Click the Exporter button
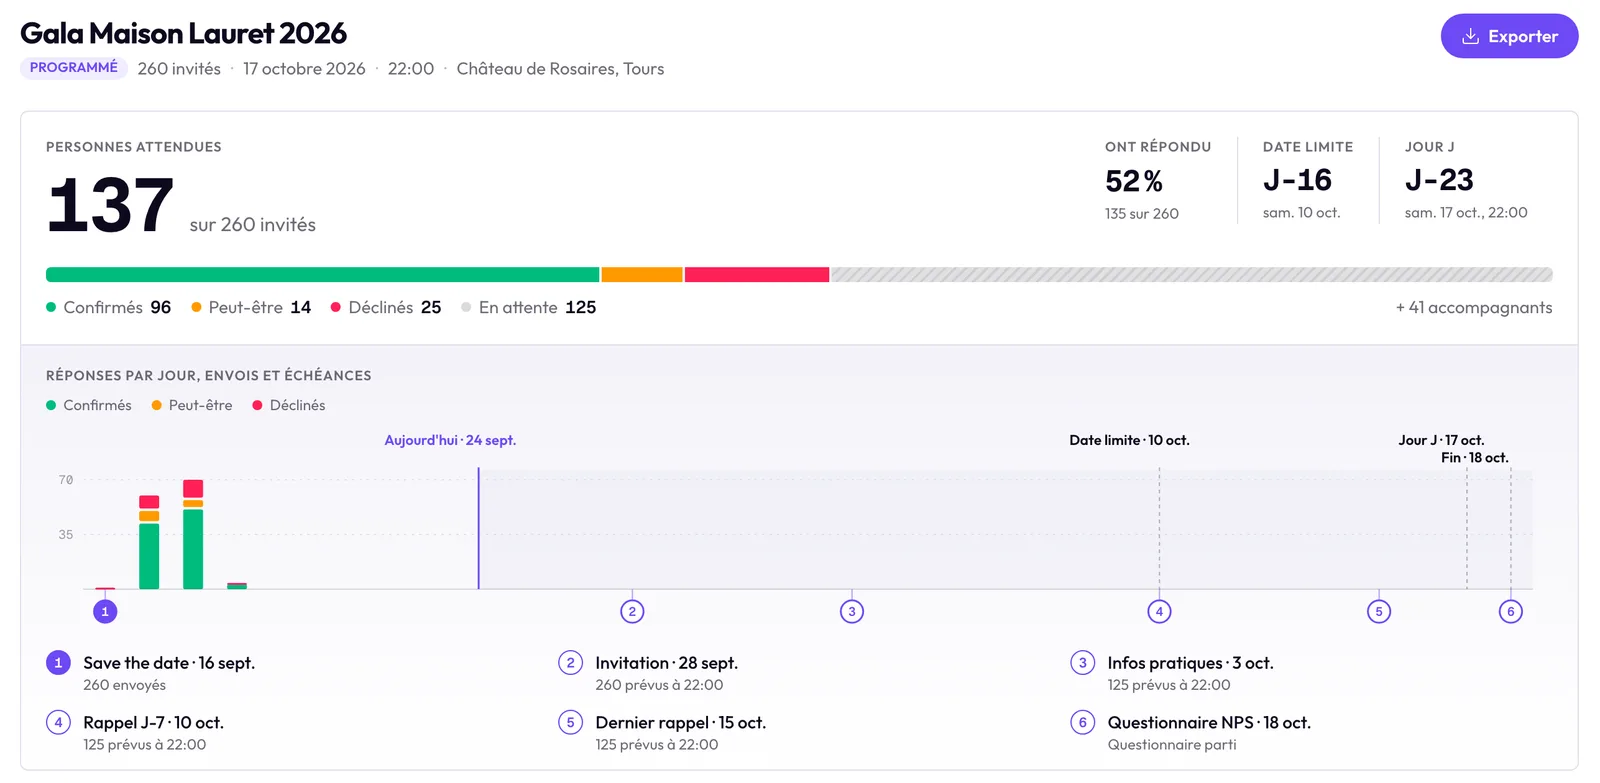 [1509, 36]
